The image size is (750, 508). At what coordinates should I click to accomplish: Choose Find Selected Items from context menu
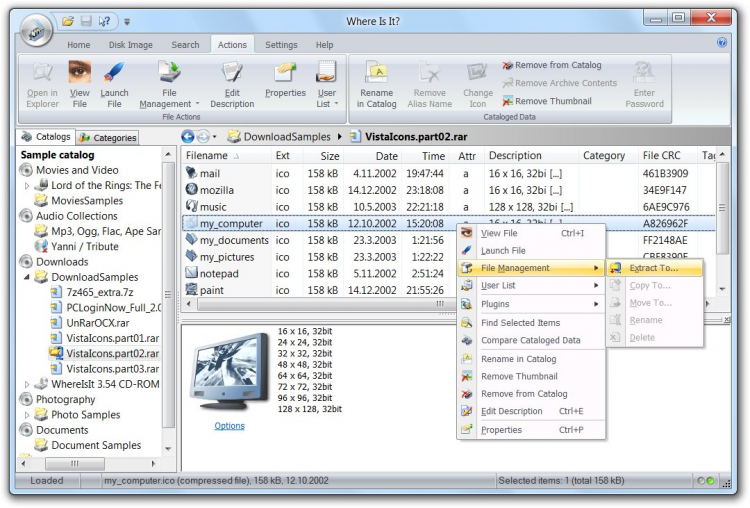pyautogui.click(x=520, y=323)
